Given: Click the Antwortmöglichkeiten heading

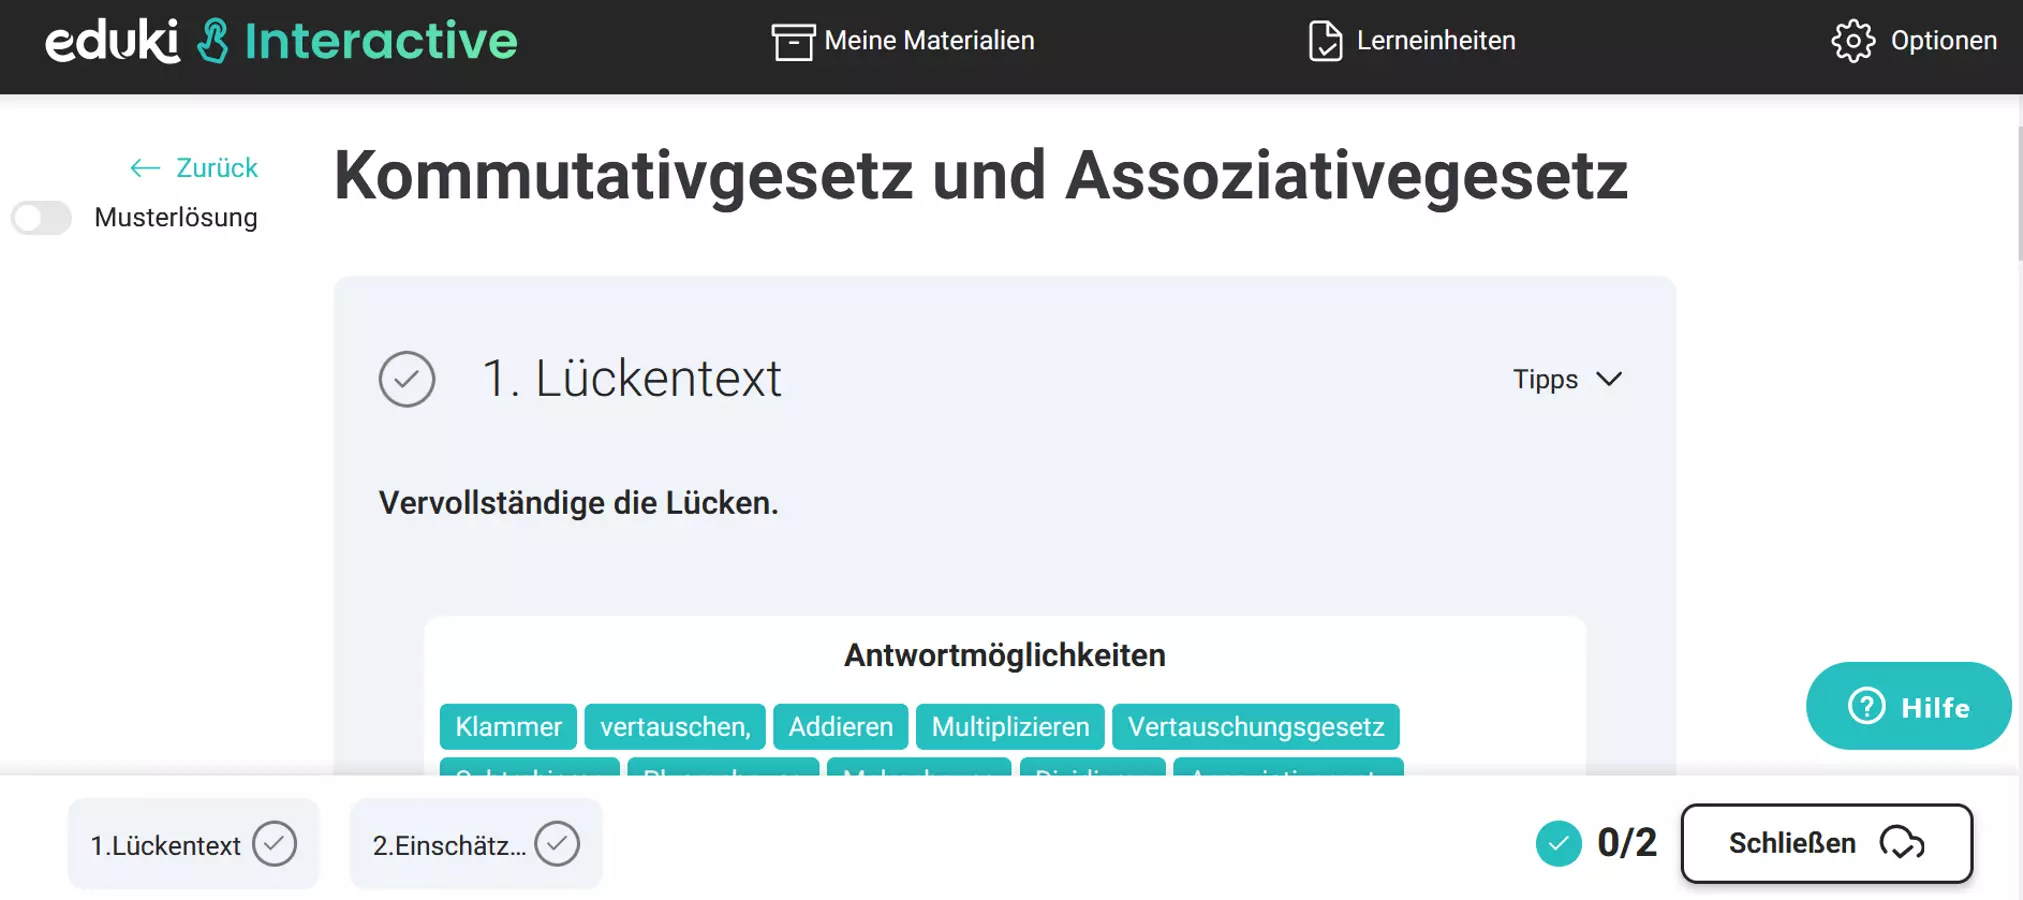Looking at the screenshot, I should coord(1005,655).
